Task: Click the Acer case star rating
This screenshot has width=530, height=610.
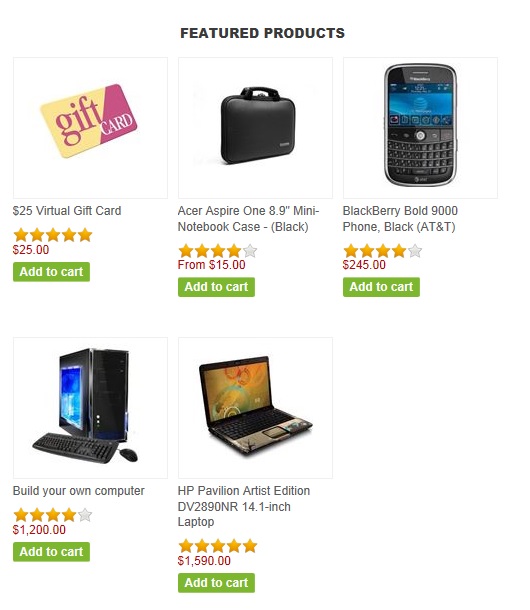Action: (x=218, y=251)
